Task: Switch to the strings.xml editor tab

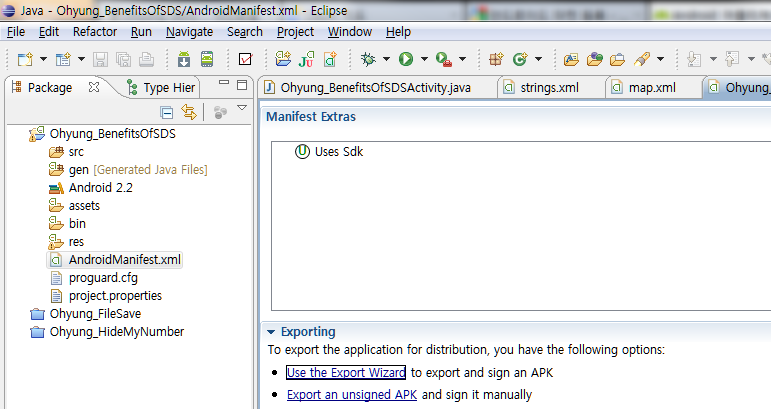Action: click(549, 88)
